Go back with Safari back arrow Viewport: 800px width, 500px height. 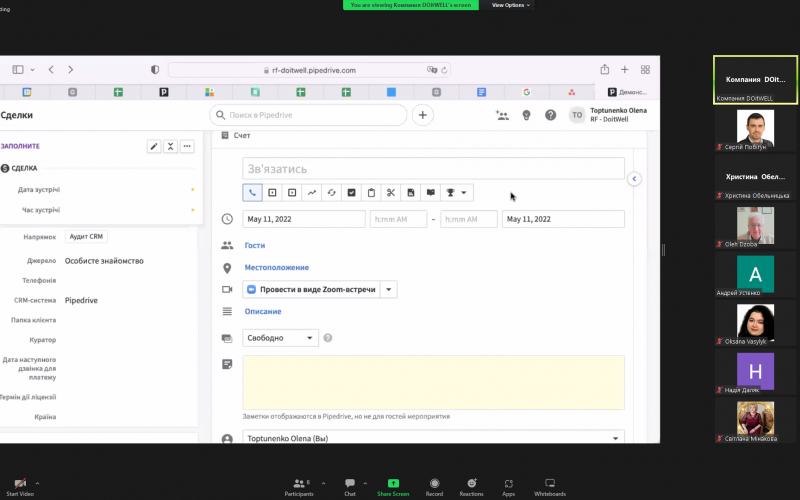[51, 69]
